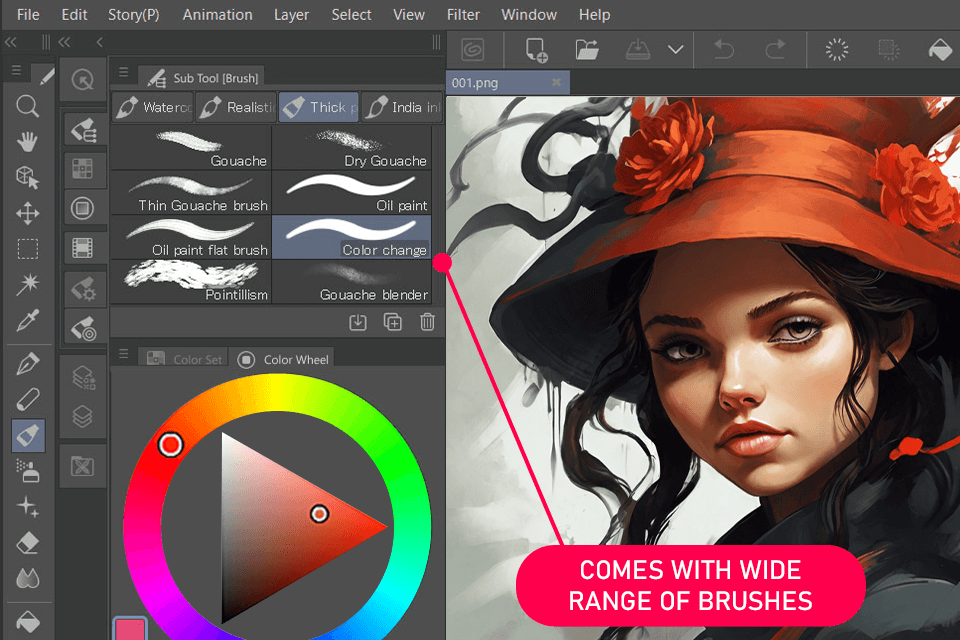
Task: Expand the save options dropdown arrow
Action: click(675, 50)
